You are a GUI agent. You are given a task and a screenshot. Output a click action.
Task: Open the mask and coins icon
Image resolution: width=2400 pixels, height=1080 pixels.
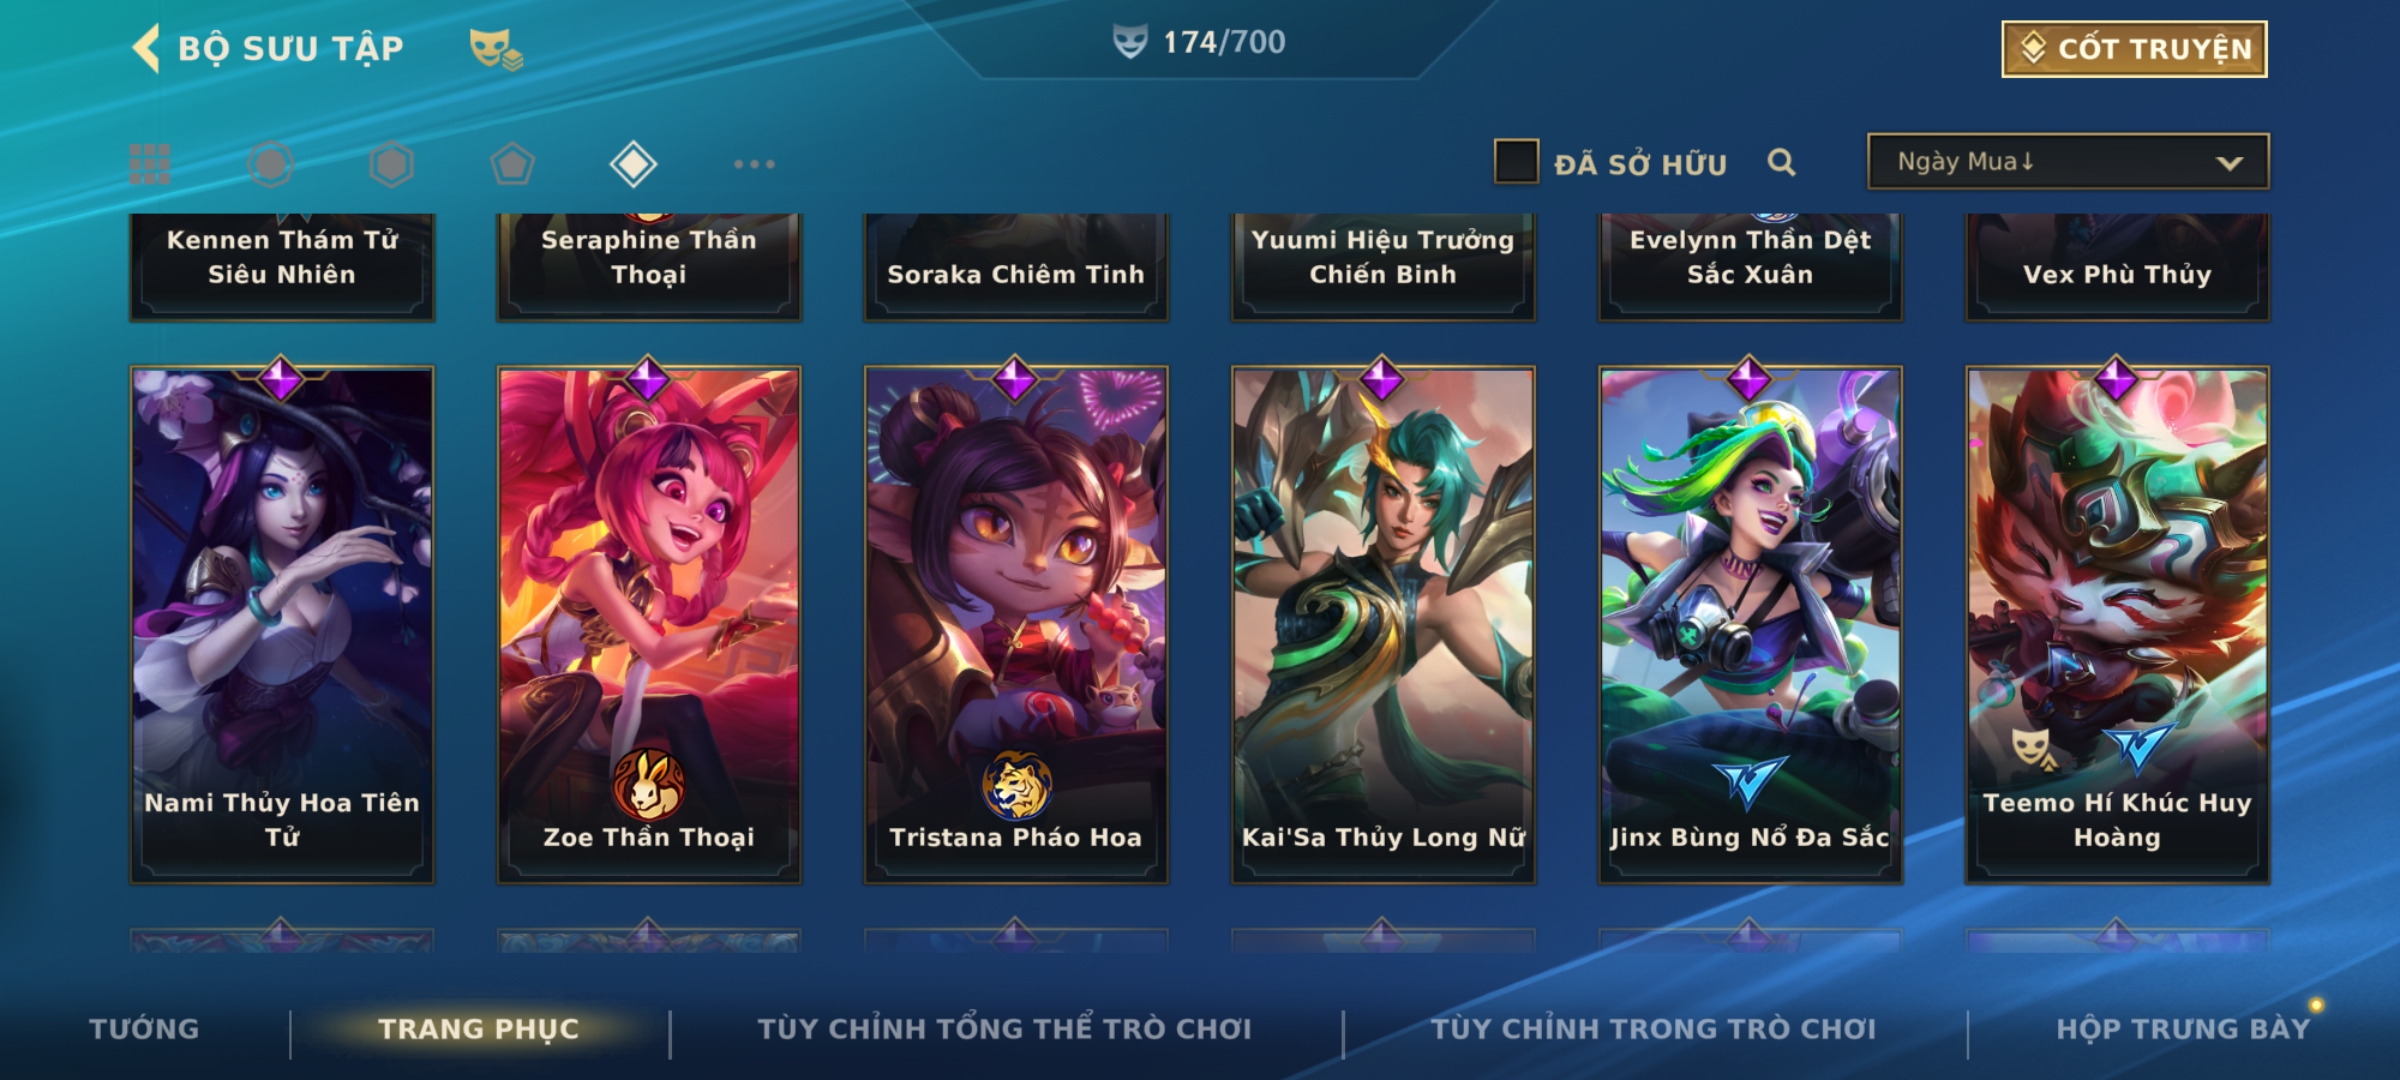point(496,49)
